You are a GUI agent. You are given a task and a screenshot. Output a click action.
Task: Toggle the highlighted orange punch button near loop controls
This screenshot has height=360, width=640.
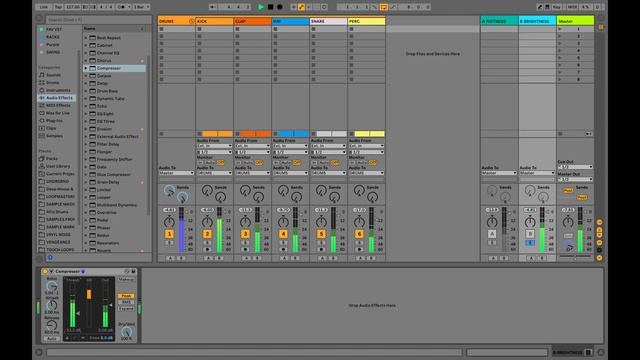[x=384, y=7]
